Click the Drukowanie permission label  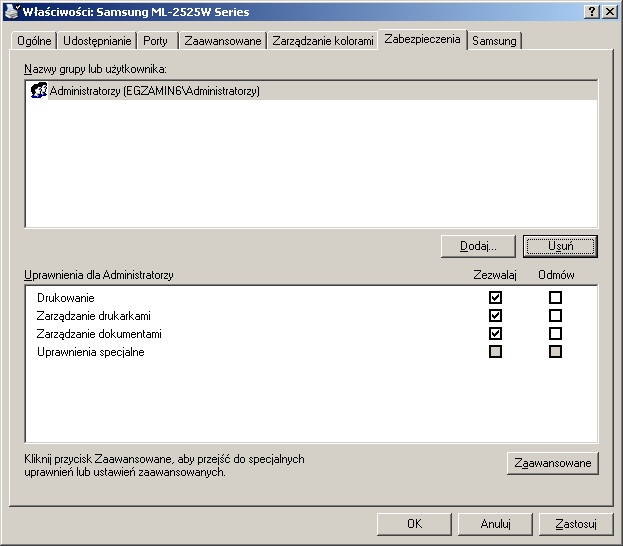tap(66, 298)
